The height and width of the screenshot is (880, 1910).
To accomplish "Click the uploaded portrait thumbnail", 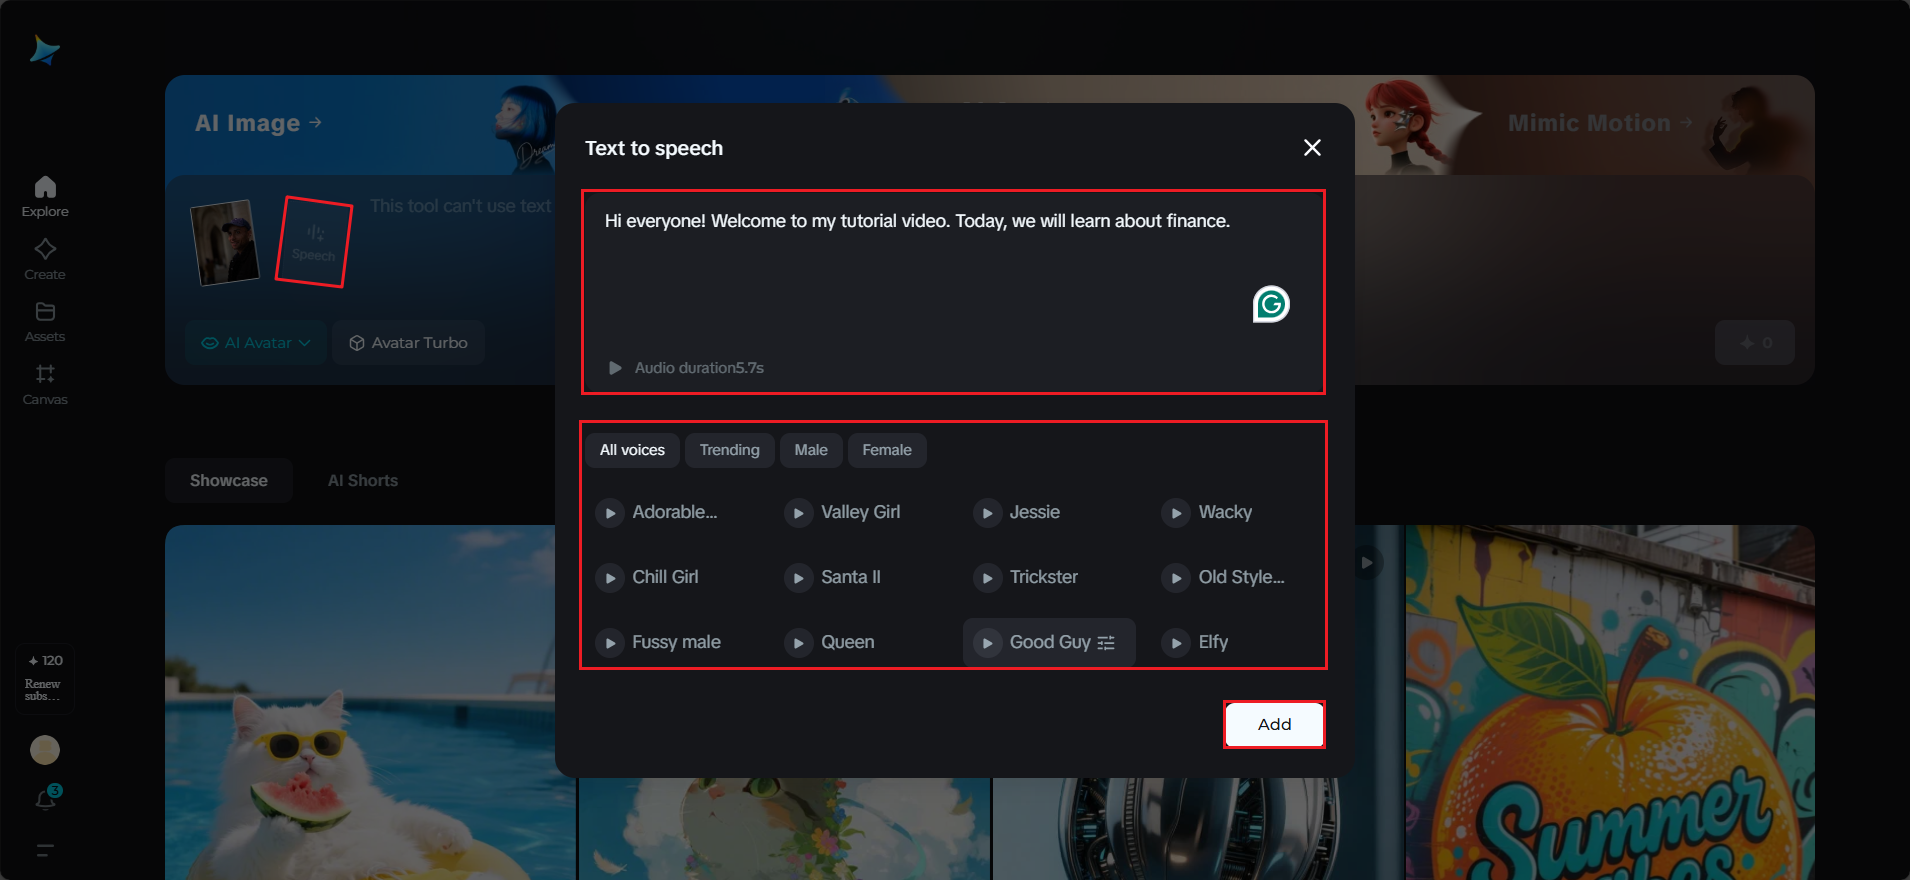I will [x=225, y=243].
